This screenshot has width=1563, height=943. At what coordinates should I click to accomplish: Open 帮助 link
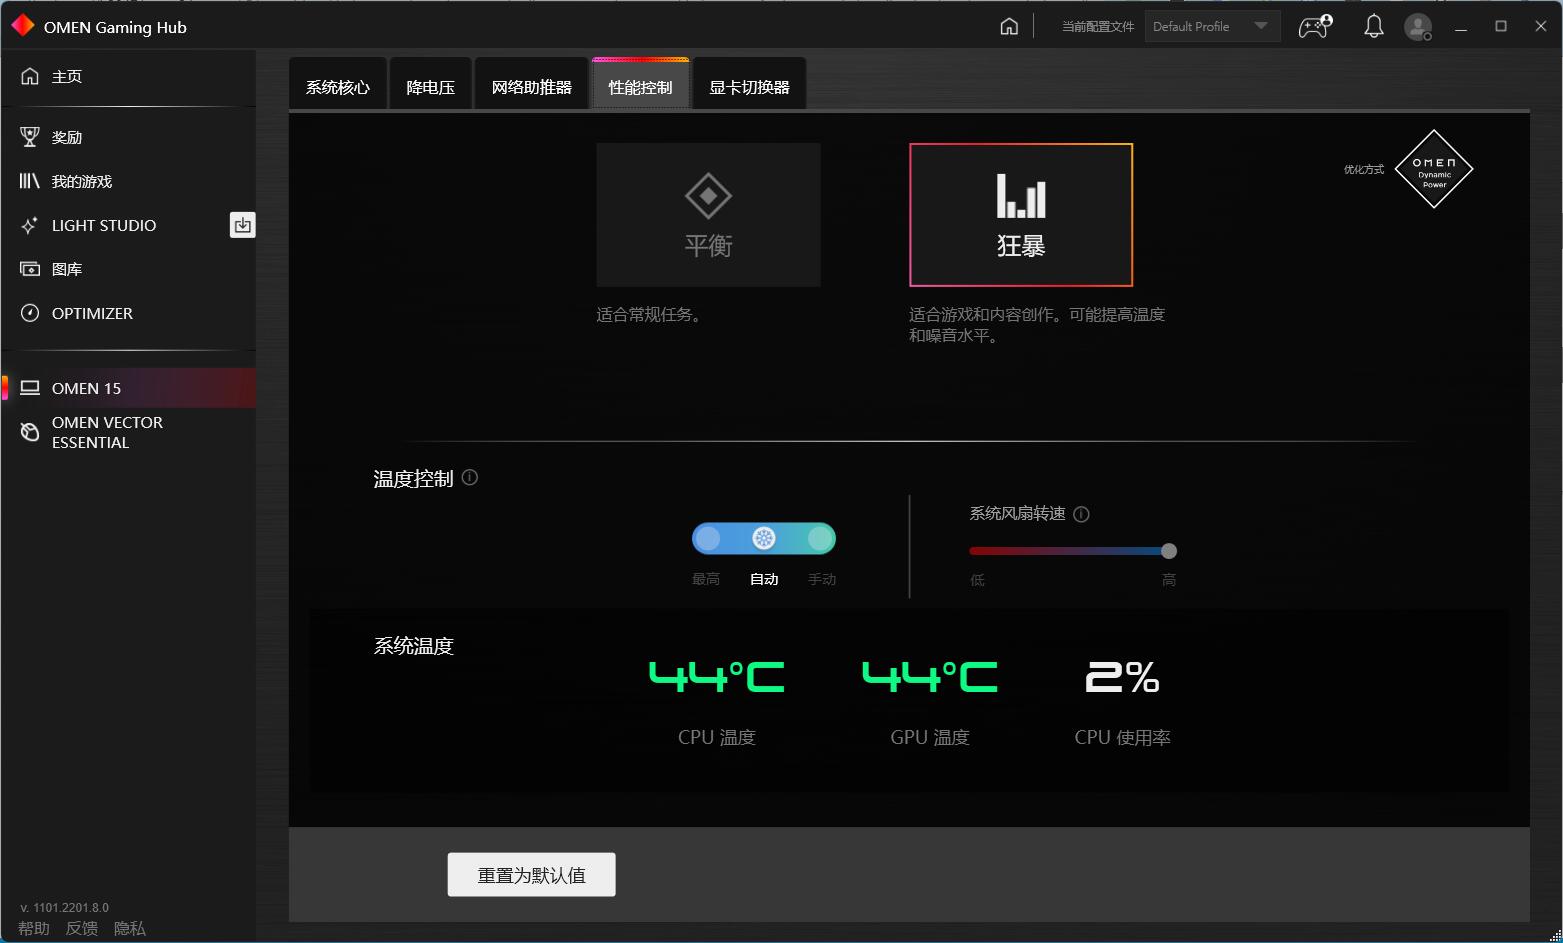tap(34, 929)
